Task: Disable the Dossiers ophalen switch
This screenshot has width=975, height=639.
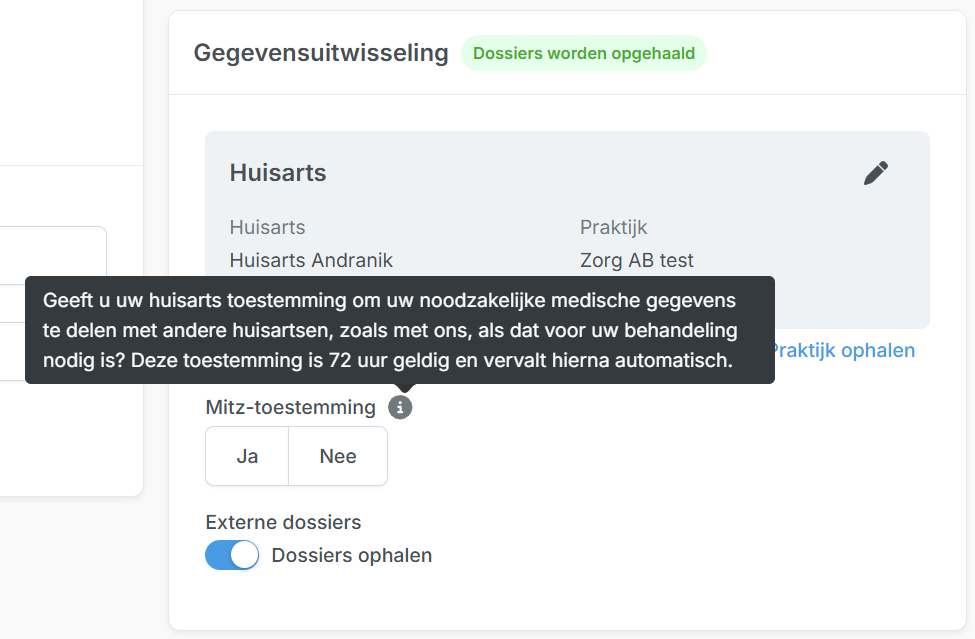Action: (232, 555)
